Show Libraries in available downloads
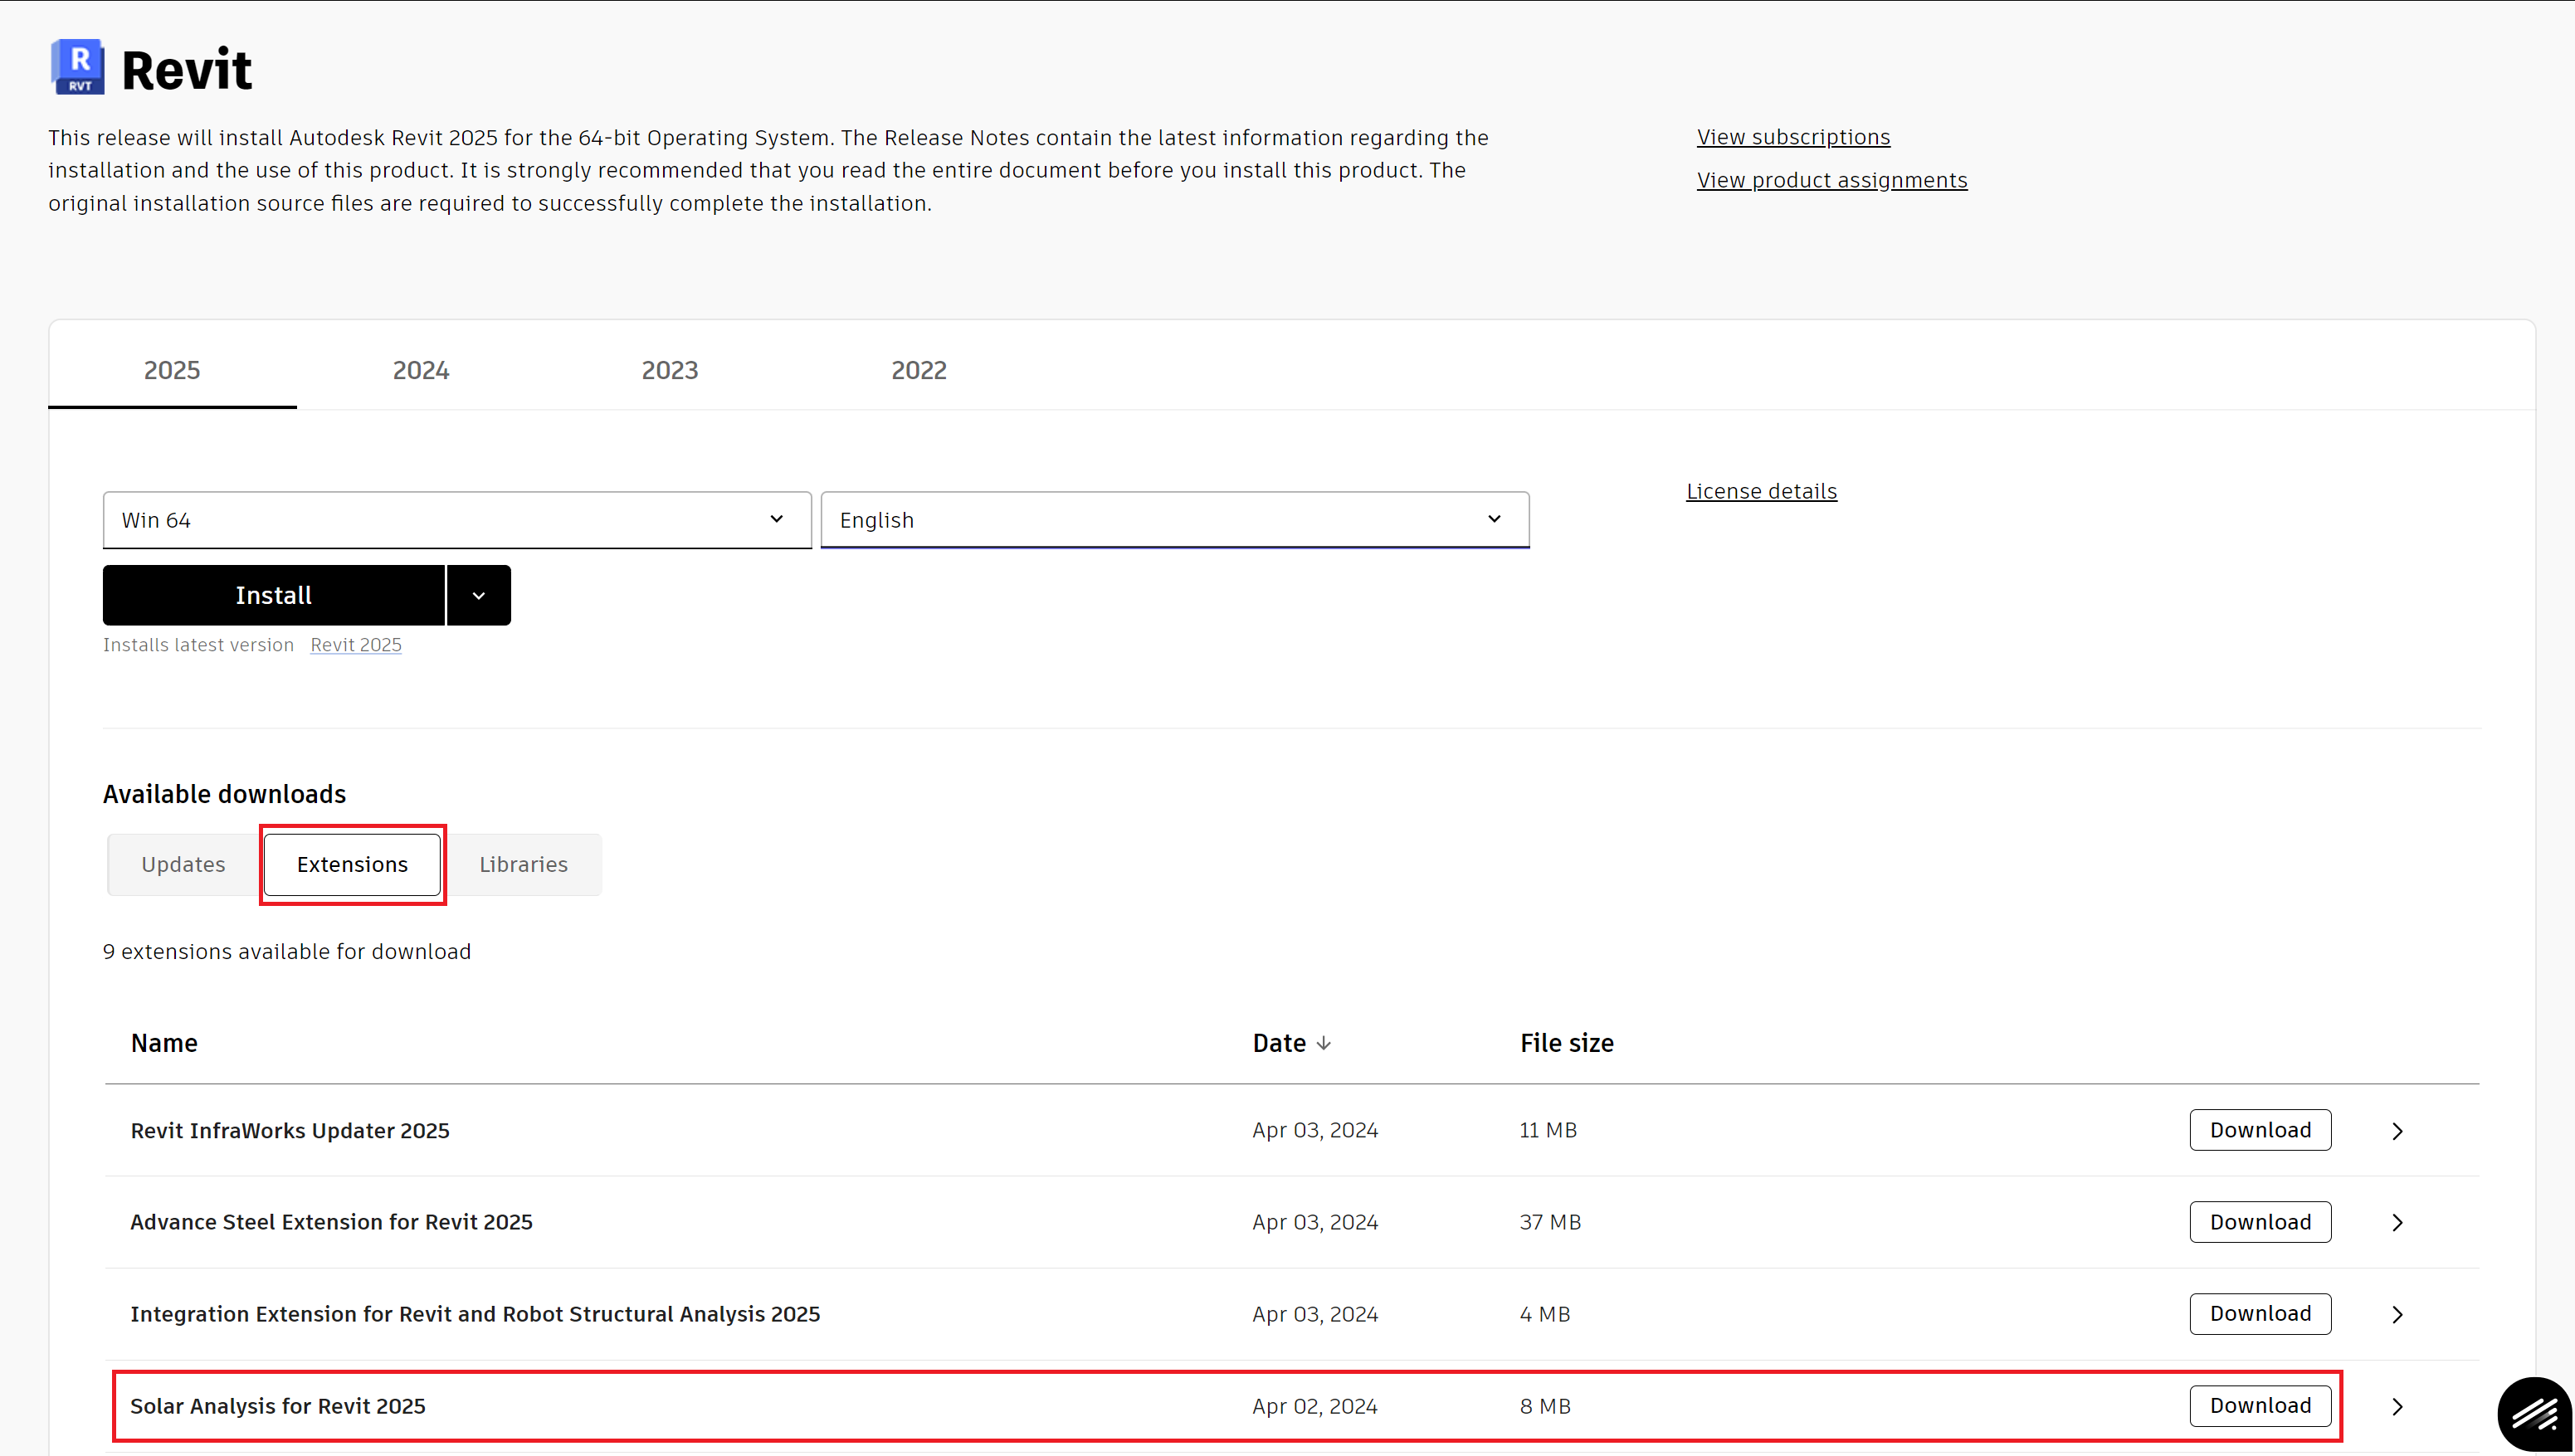This screenshot has width=2575, height=1456. (523, 864)
